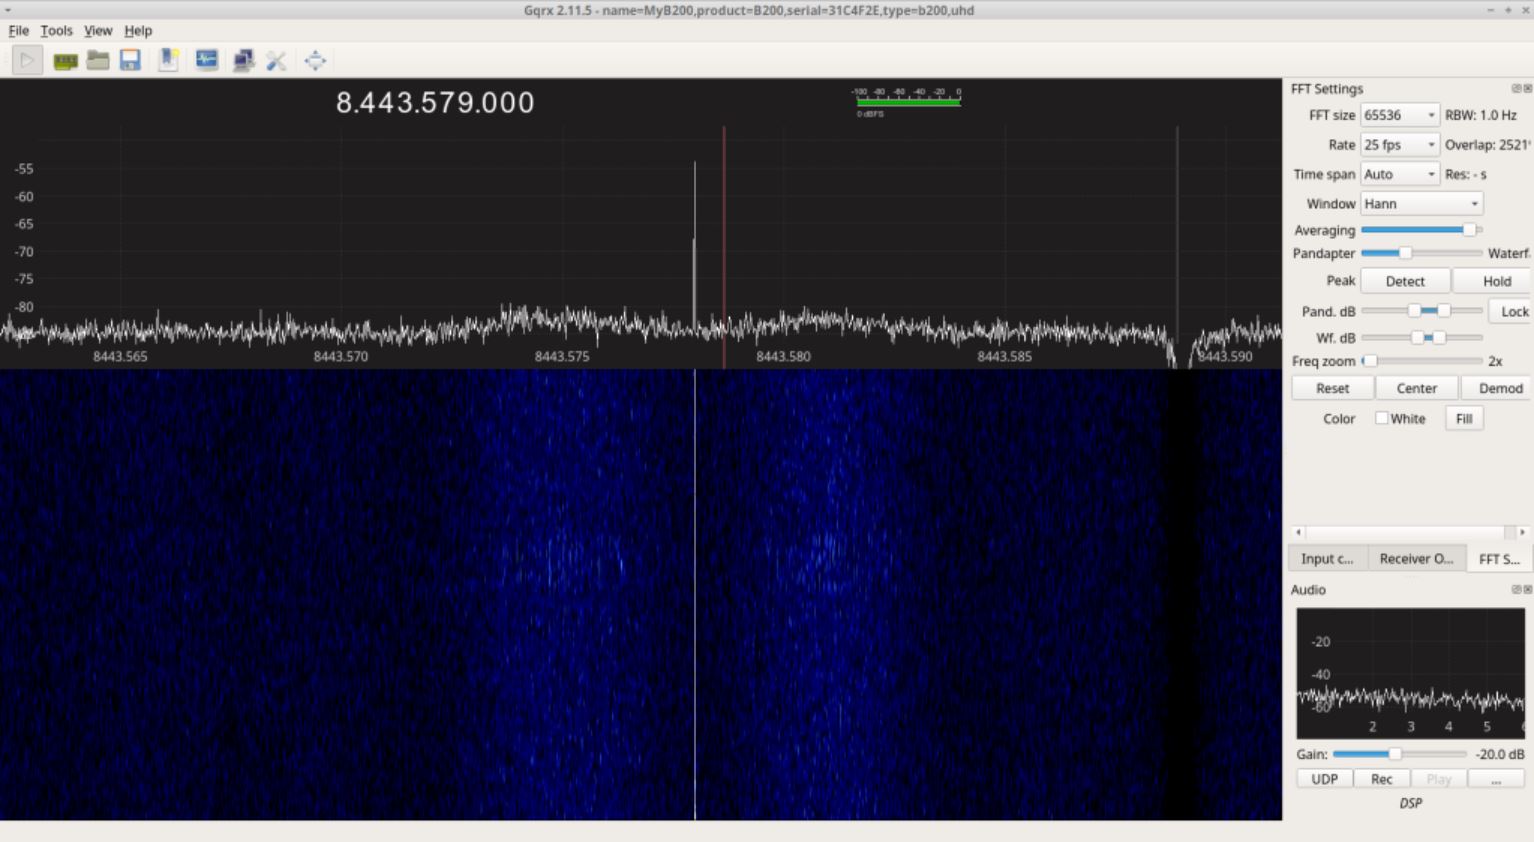This screenshot has height=842, width=1534.
Task: Toggle Peak Detect button
Action: [1405, 282]
